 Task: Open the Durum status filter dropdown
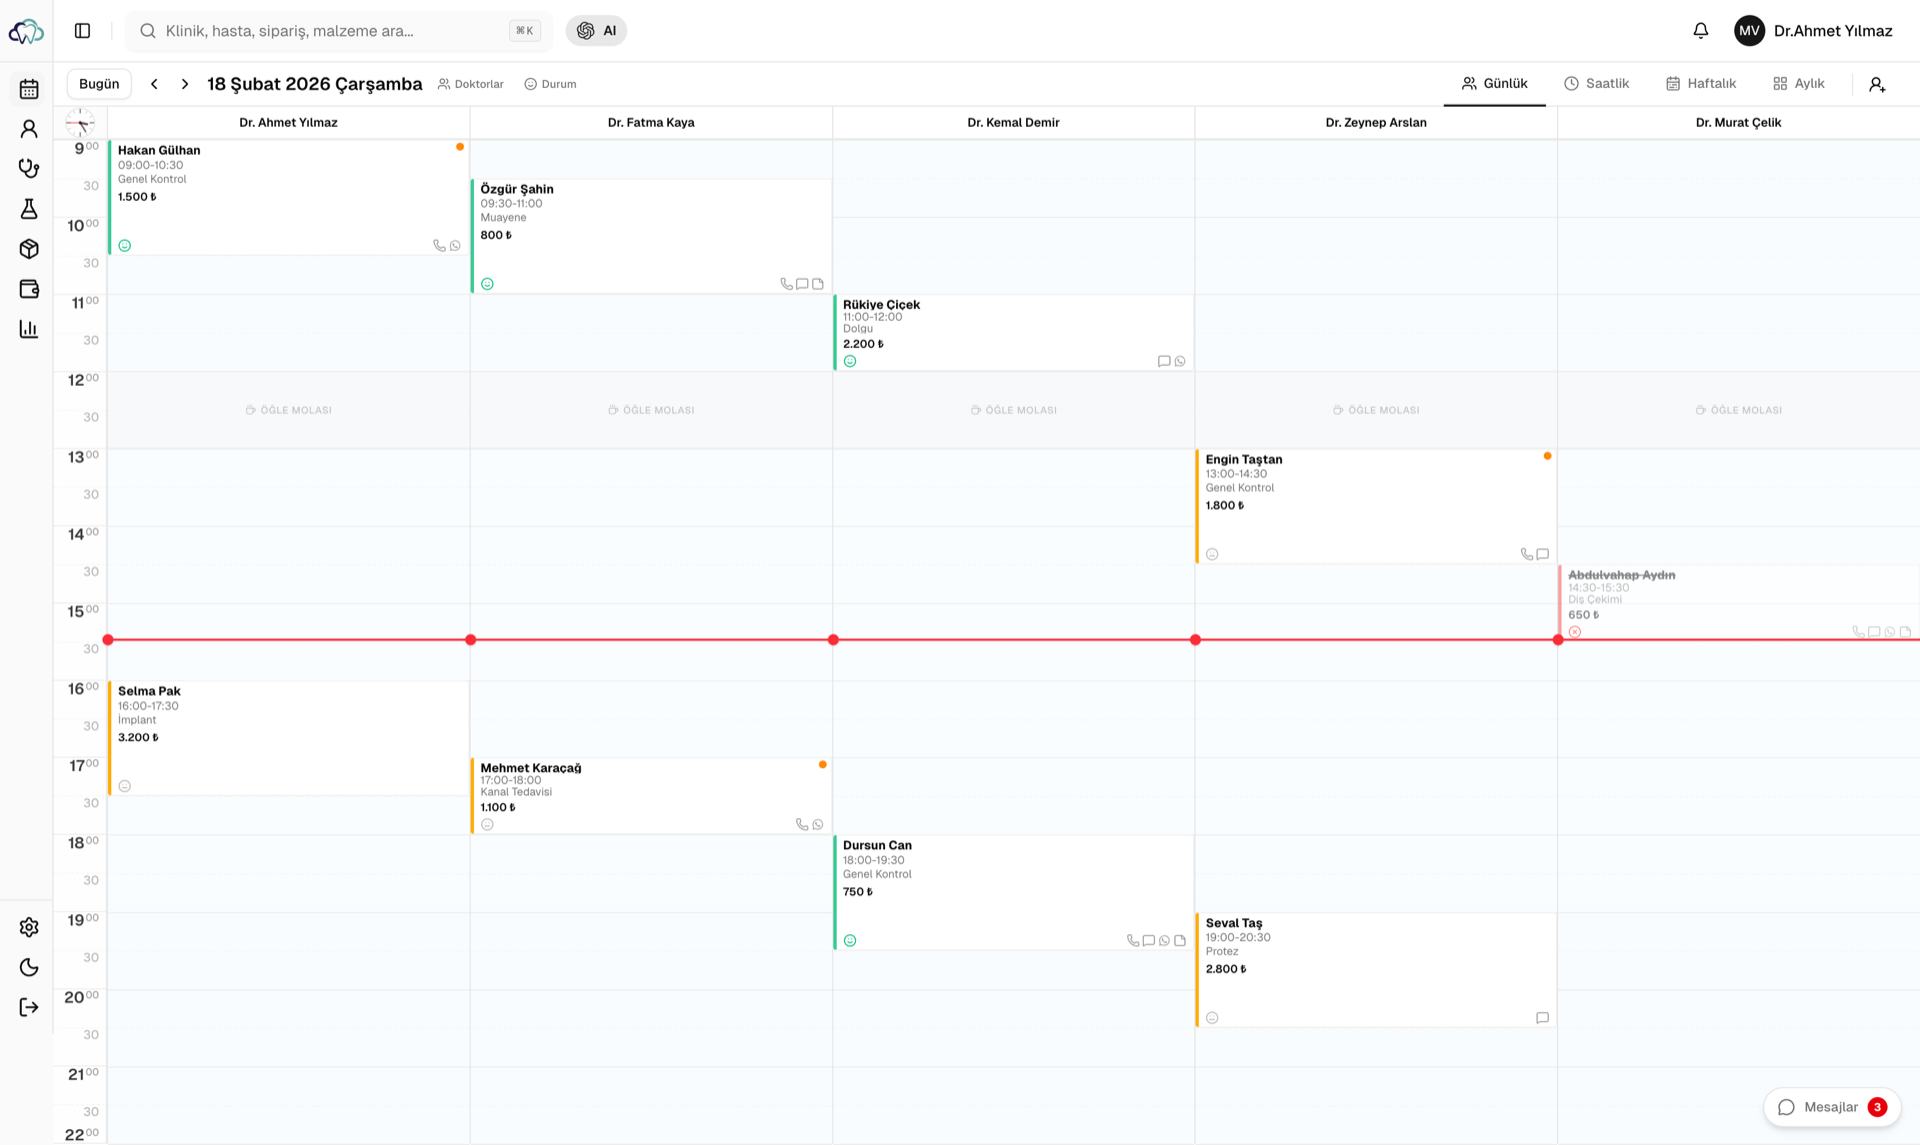point(551,84)
